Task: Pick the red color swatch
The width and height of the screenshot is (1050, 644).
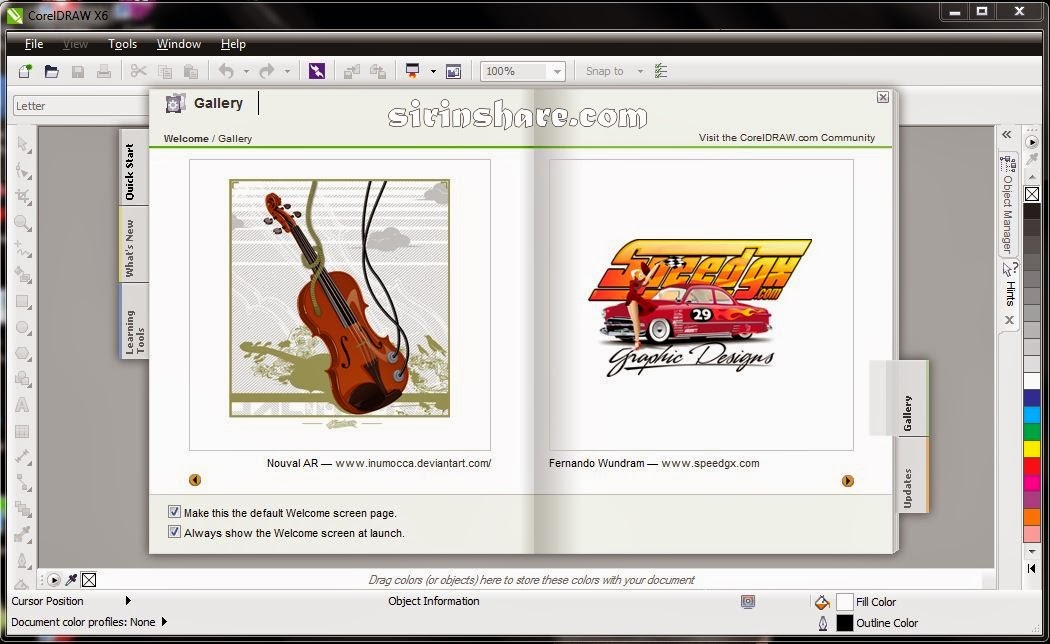Action: pyautogui.click(x=1032, y=465)
